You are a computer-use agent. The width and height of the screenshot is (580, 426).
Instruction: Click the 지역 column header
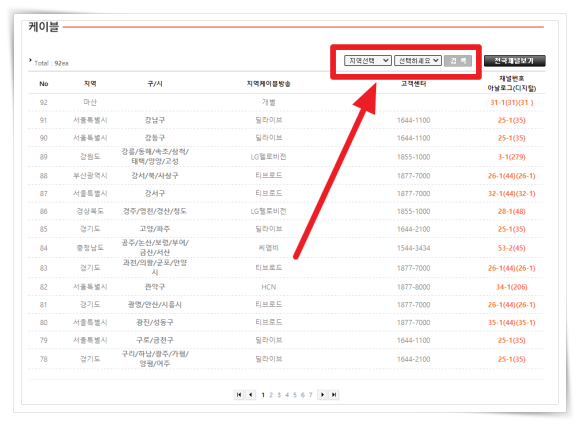point(90,84)
